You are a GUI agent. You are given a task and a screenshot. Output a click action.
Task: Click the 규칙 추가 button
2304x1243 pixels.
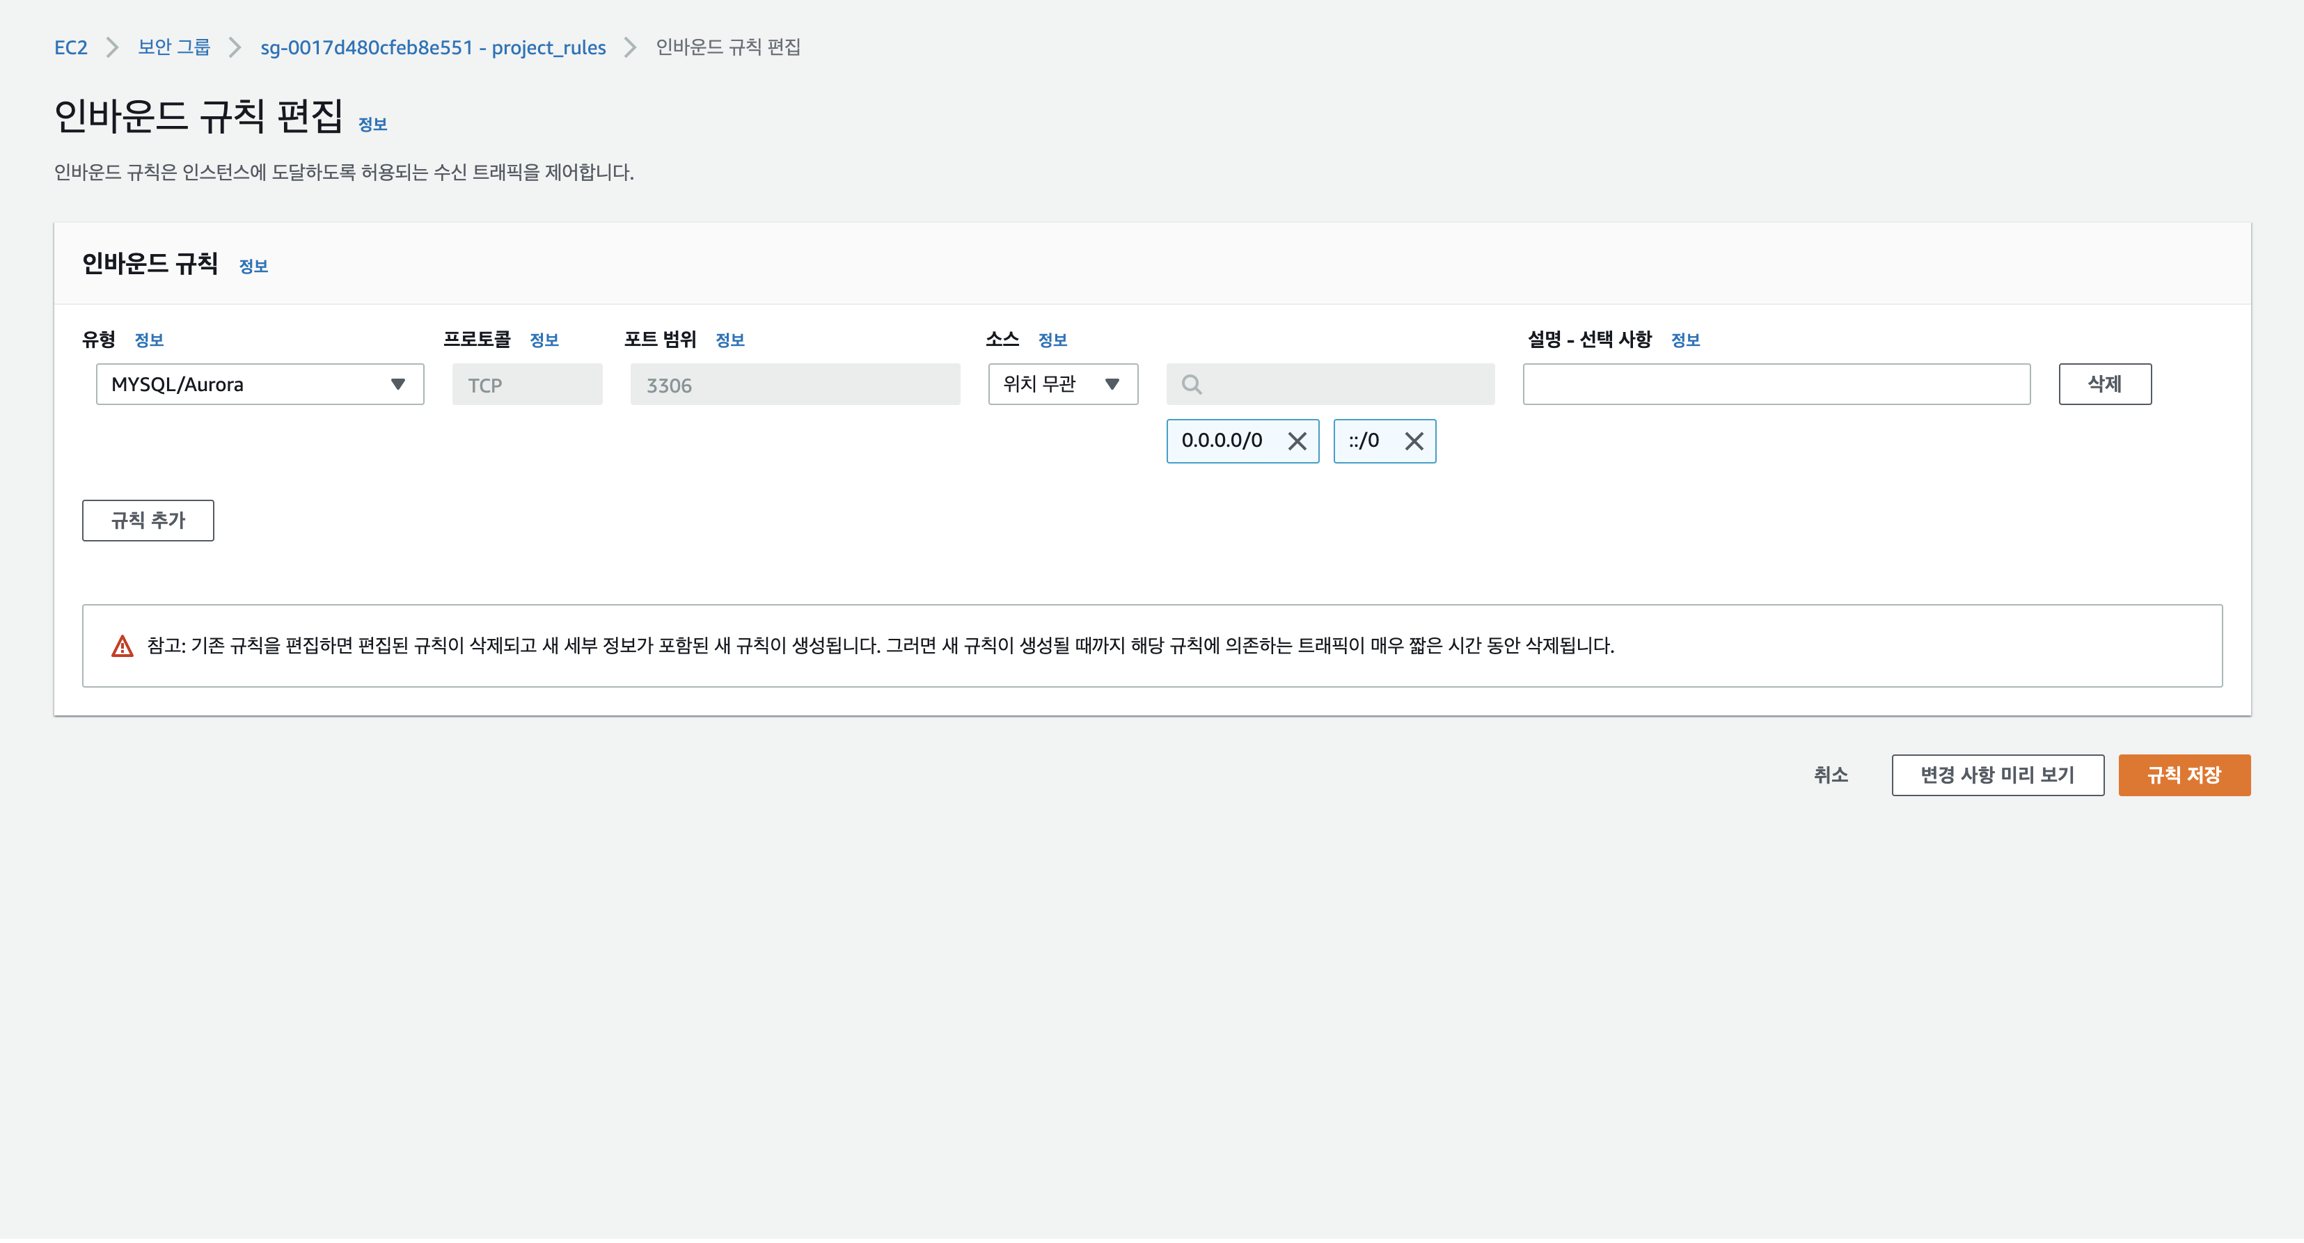pyautogui.click(x=148, y=520)
